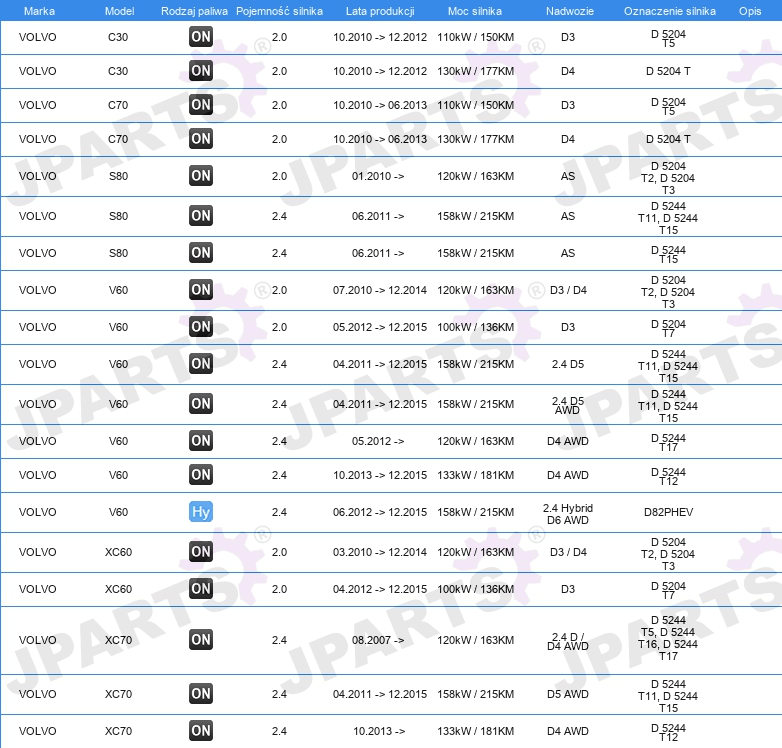Click the Marka column header
Screen dimensions: 782x748
pyautogui.click(x=39, y=11)
